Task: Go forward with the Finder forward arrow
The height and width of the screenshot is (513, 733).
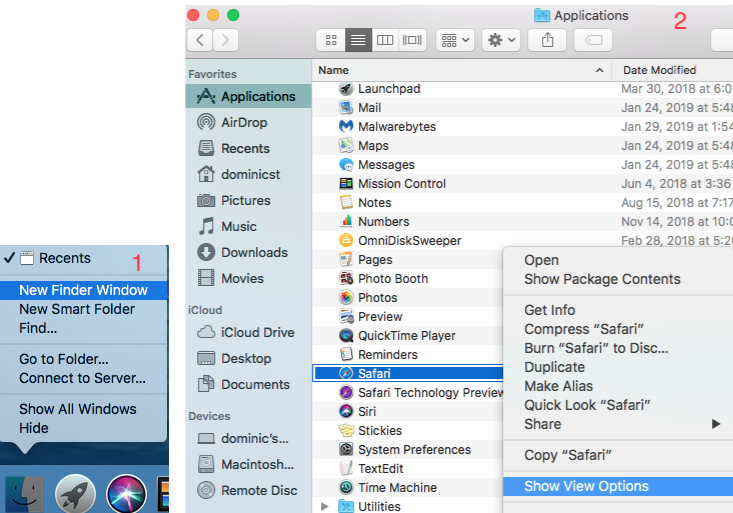Action: coord(225,40)
